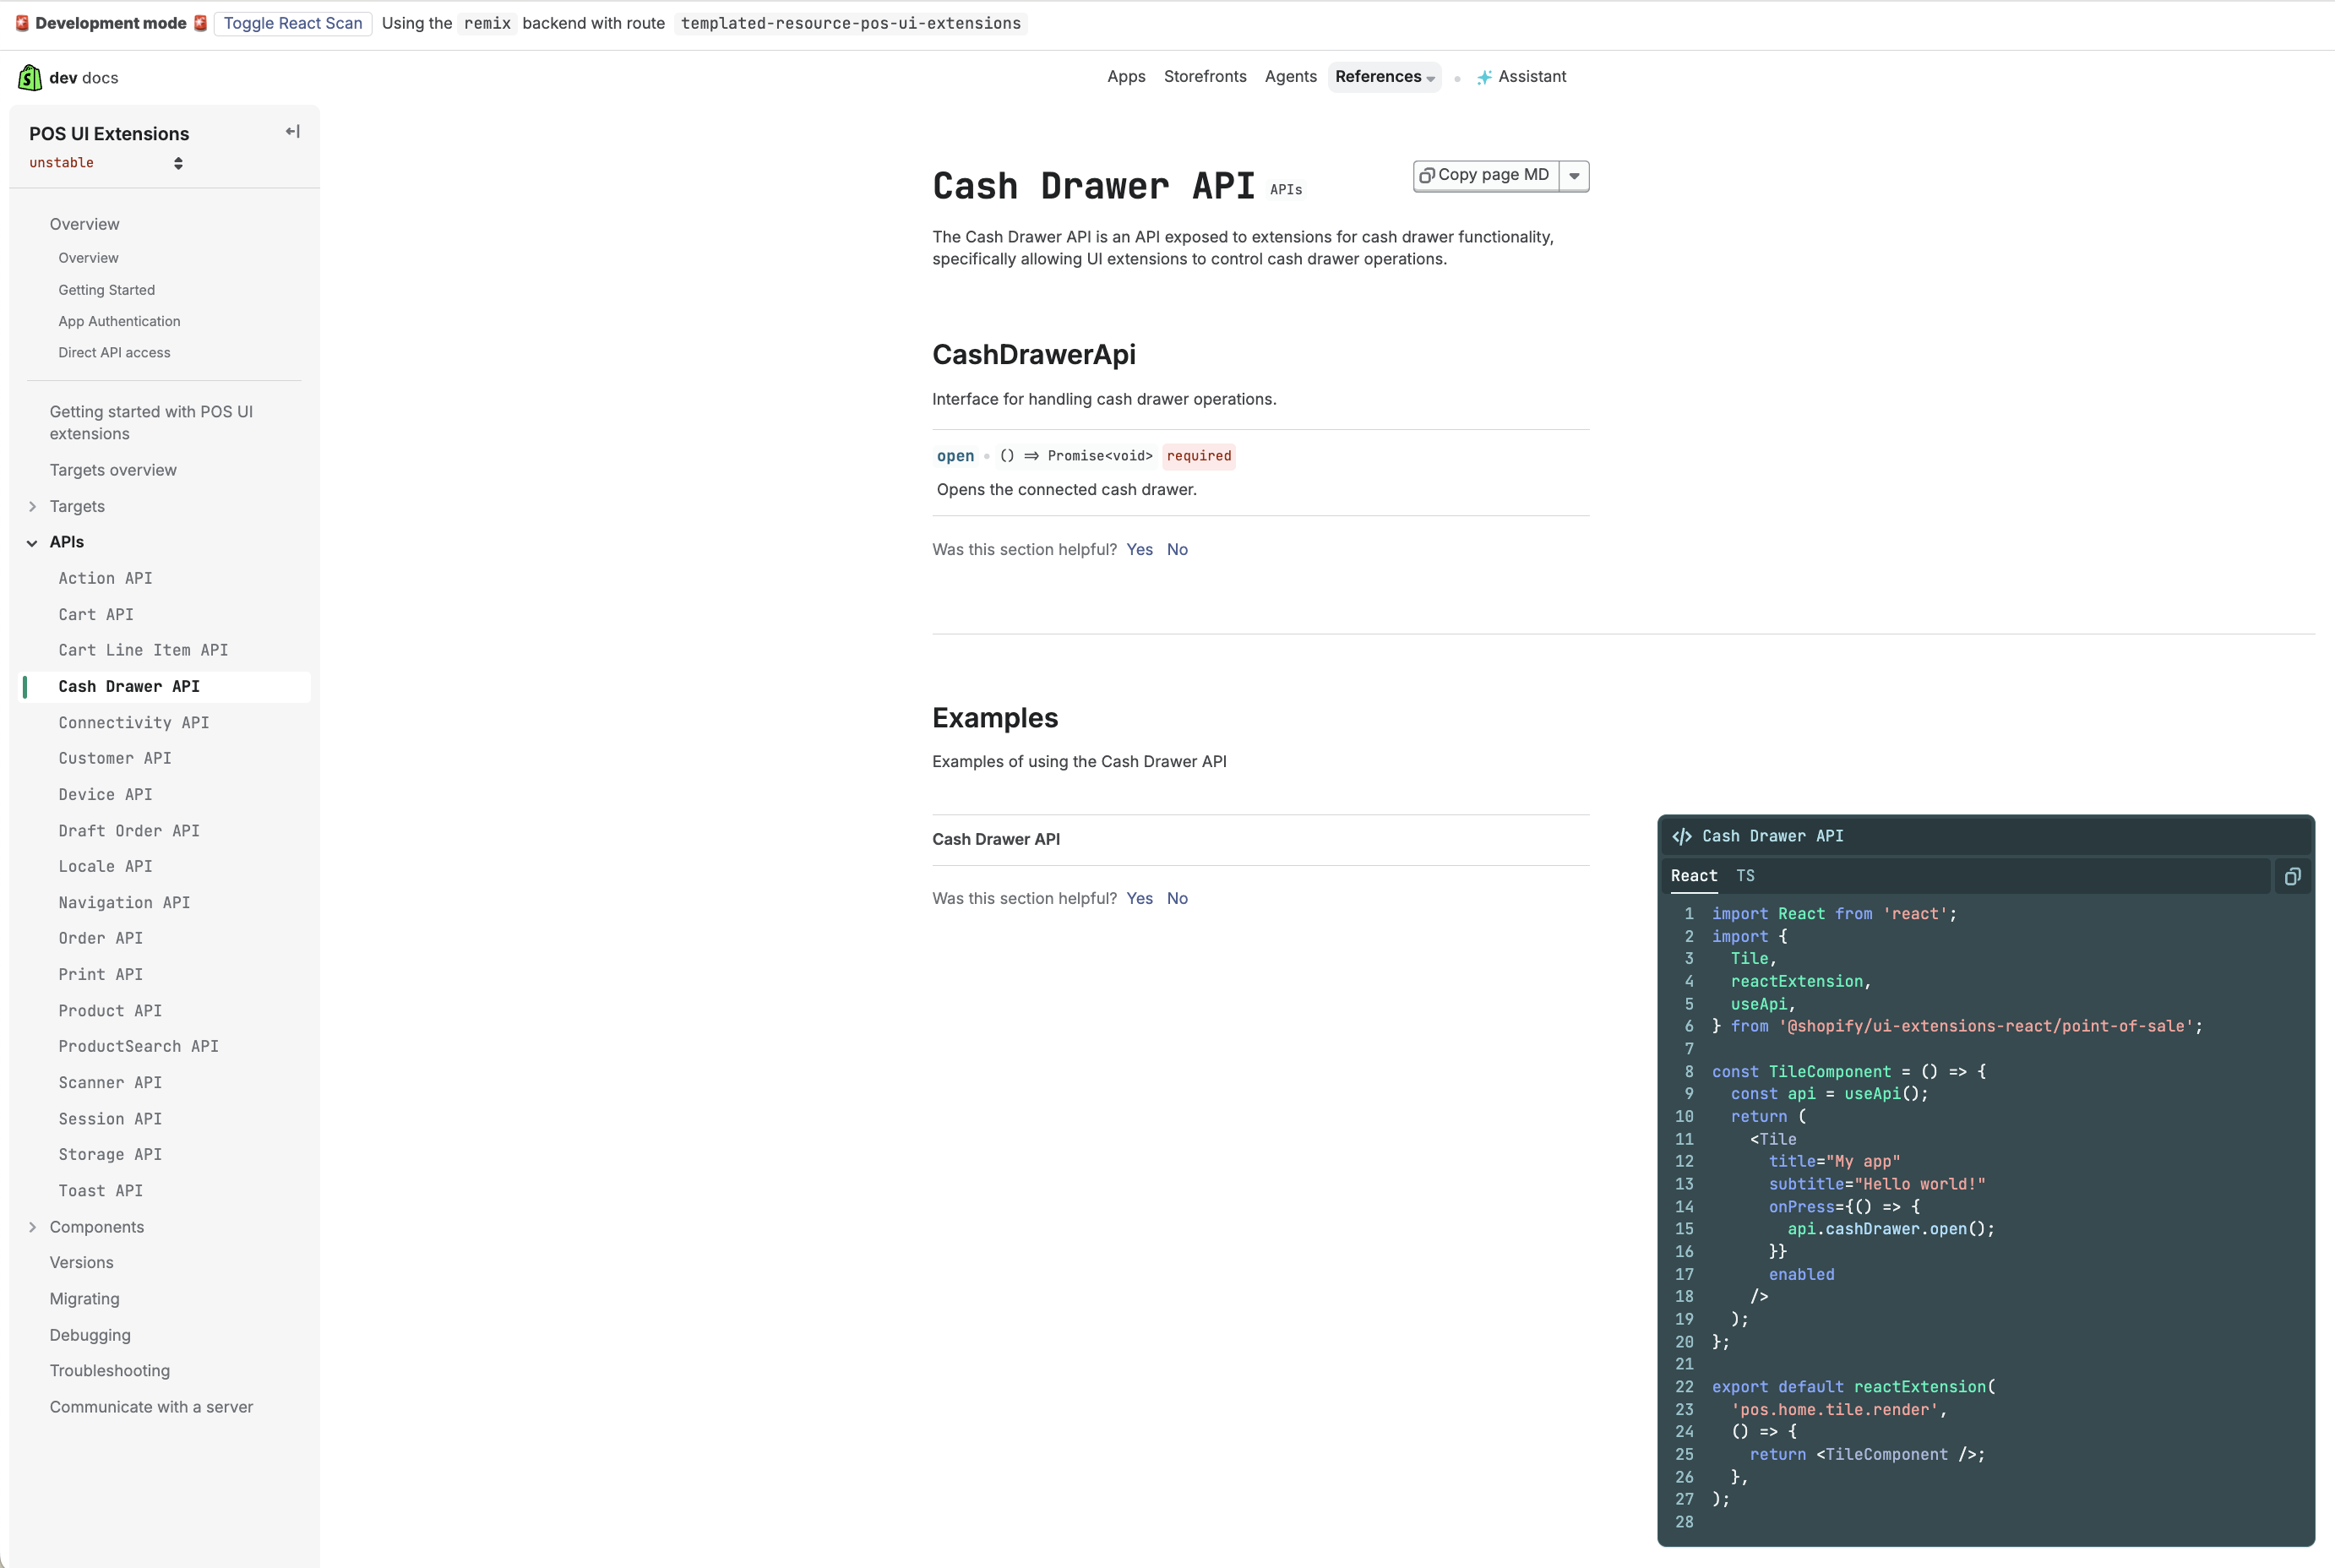Open the References dropdown menu
This screenshot has width=2335, height=1568.
point(1384,77)
